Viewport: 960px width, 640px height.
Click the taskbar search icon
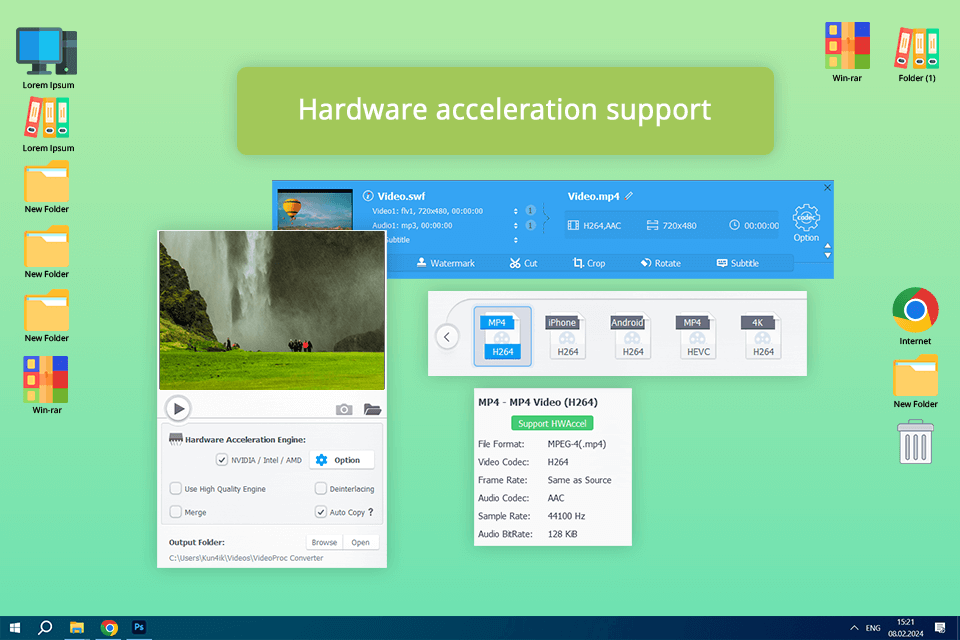[45, 627]
